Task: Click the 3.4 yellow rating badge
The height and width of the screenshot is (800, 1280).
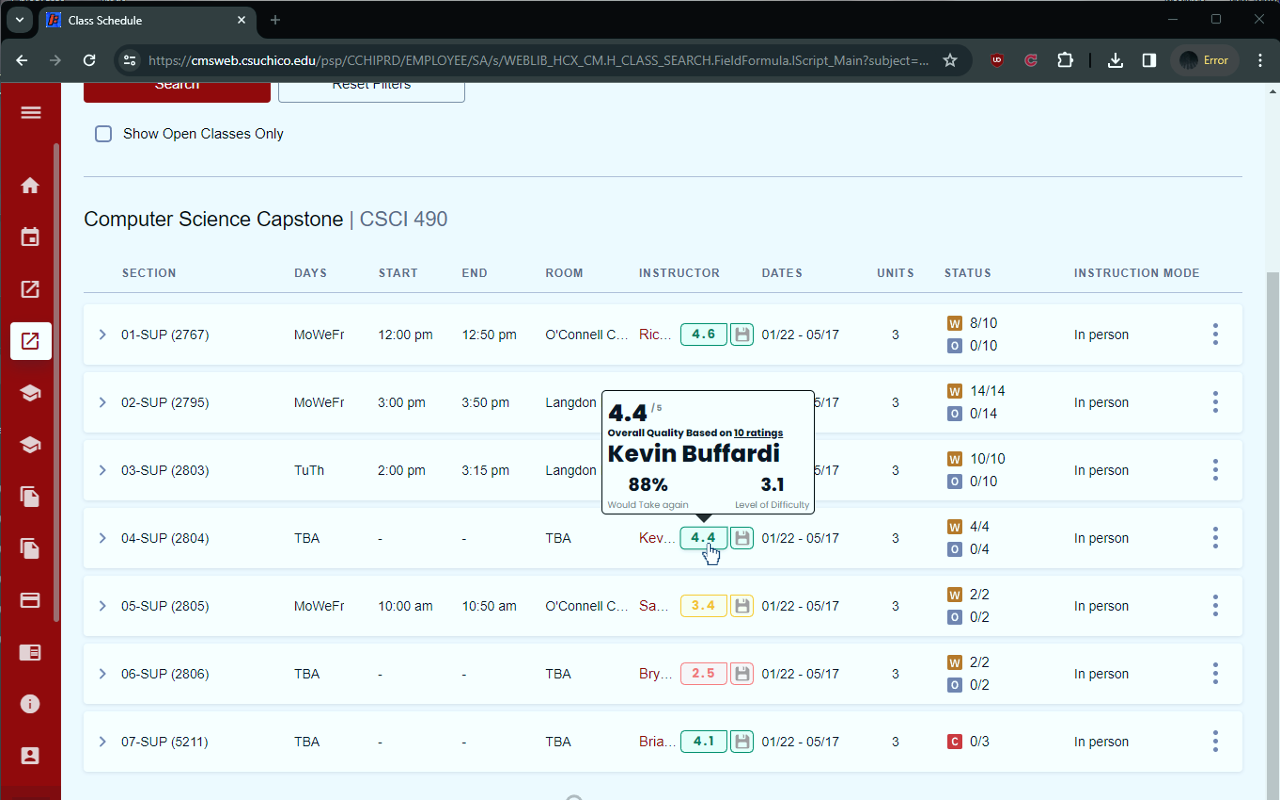Action: coord(703,605)
